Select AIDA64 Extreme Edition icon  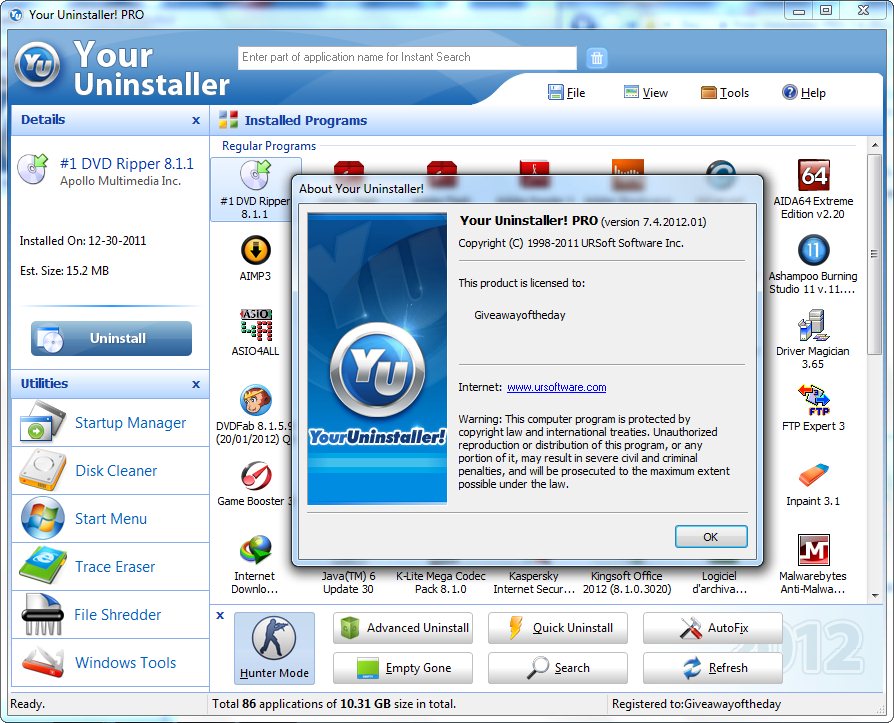814,175
